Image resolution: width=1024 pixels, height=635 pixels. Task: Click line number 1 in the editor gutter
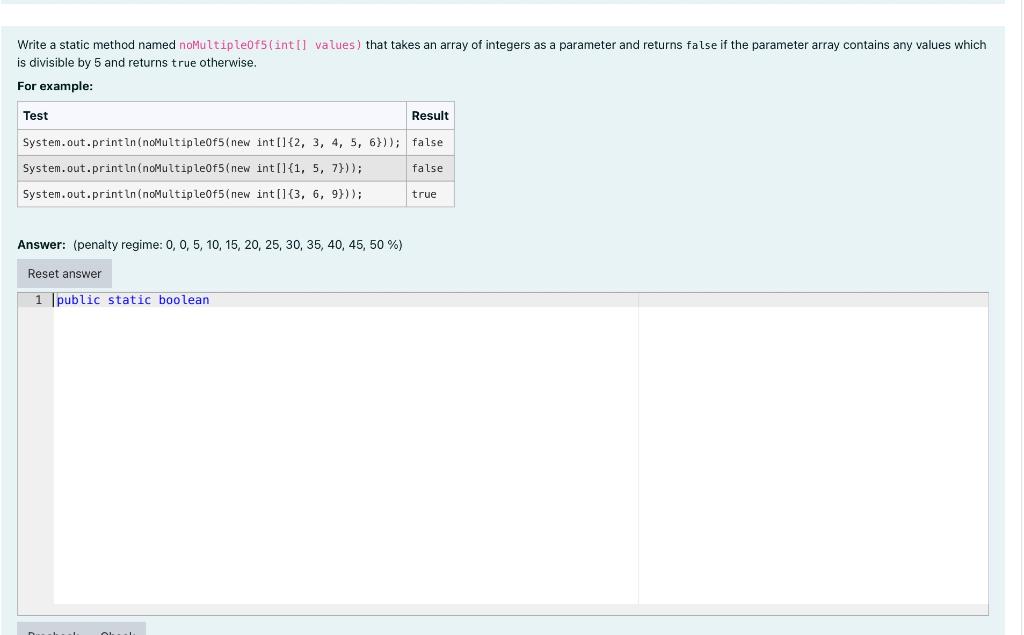[38, 299]
